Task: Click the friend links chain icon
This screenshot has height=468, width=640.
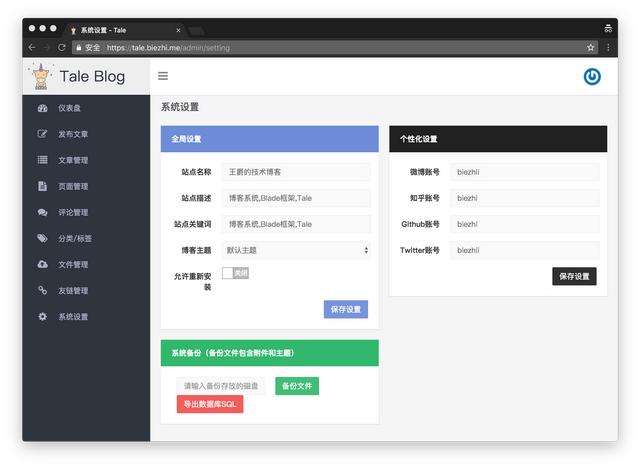Action: (x=42, y=291)
